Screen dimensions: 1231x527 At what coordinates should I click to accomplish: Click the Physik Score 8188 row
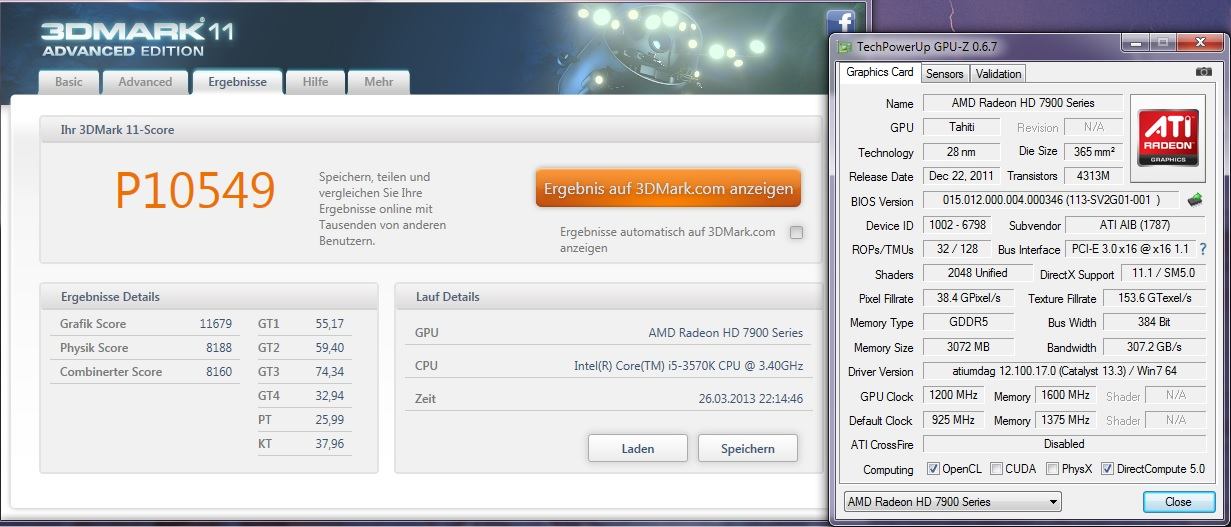[146, 348]
